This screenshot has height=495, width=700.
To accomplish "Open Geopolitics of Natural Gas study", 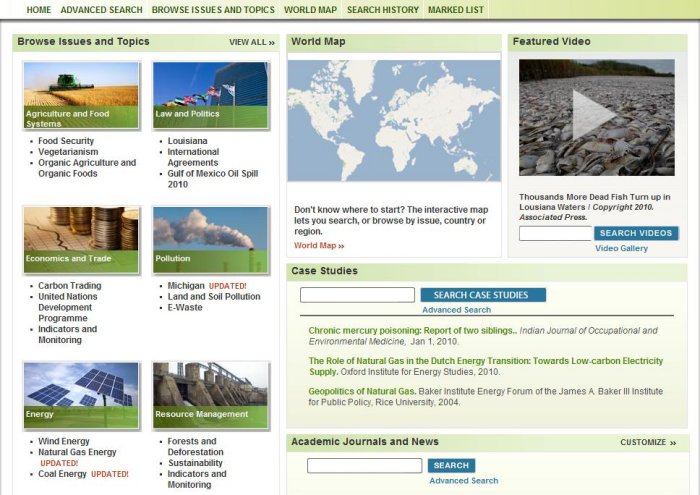I will (362, 391).
